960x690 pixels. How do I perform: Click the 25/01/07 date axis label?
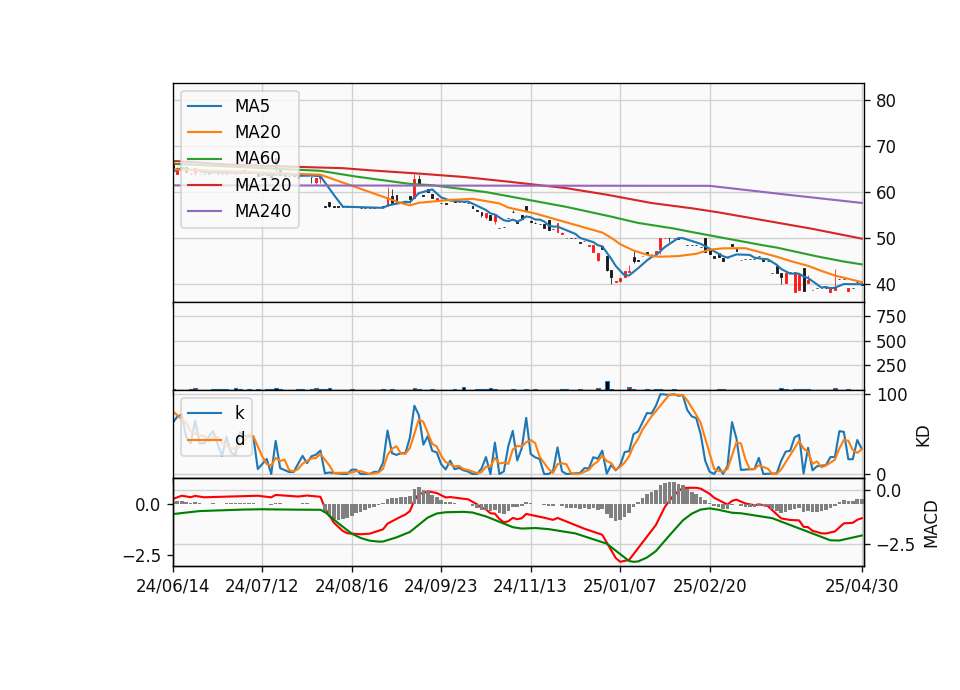pyautogui.click(x=620, y=586)
